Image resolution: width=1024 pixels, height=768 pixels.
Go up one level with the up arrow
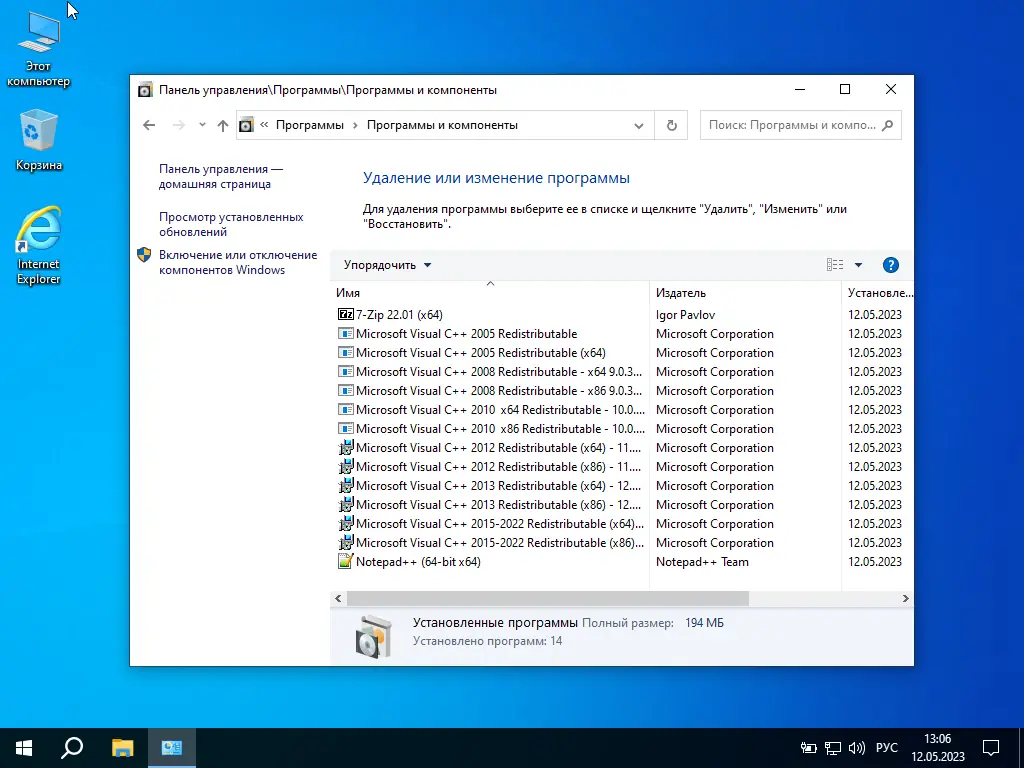[223, 125]
